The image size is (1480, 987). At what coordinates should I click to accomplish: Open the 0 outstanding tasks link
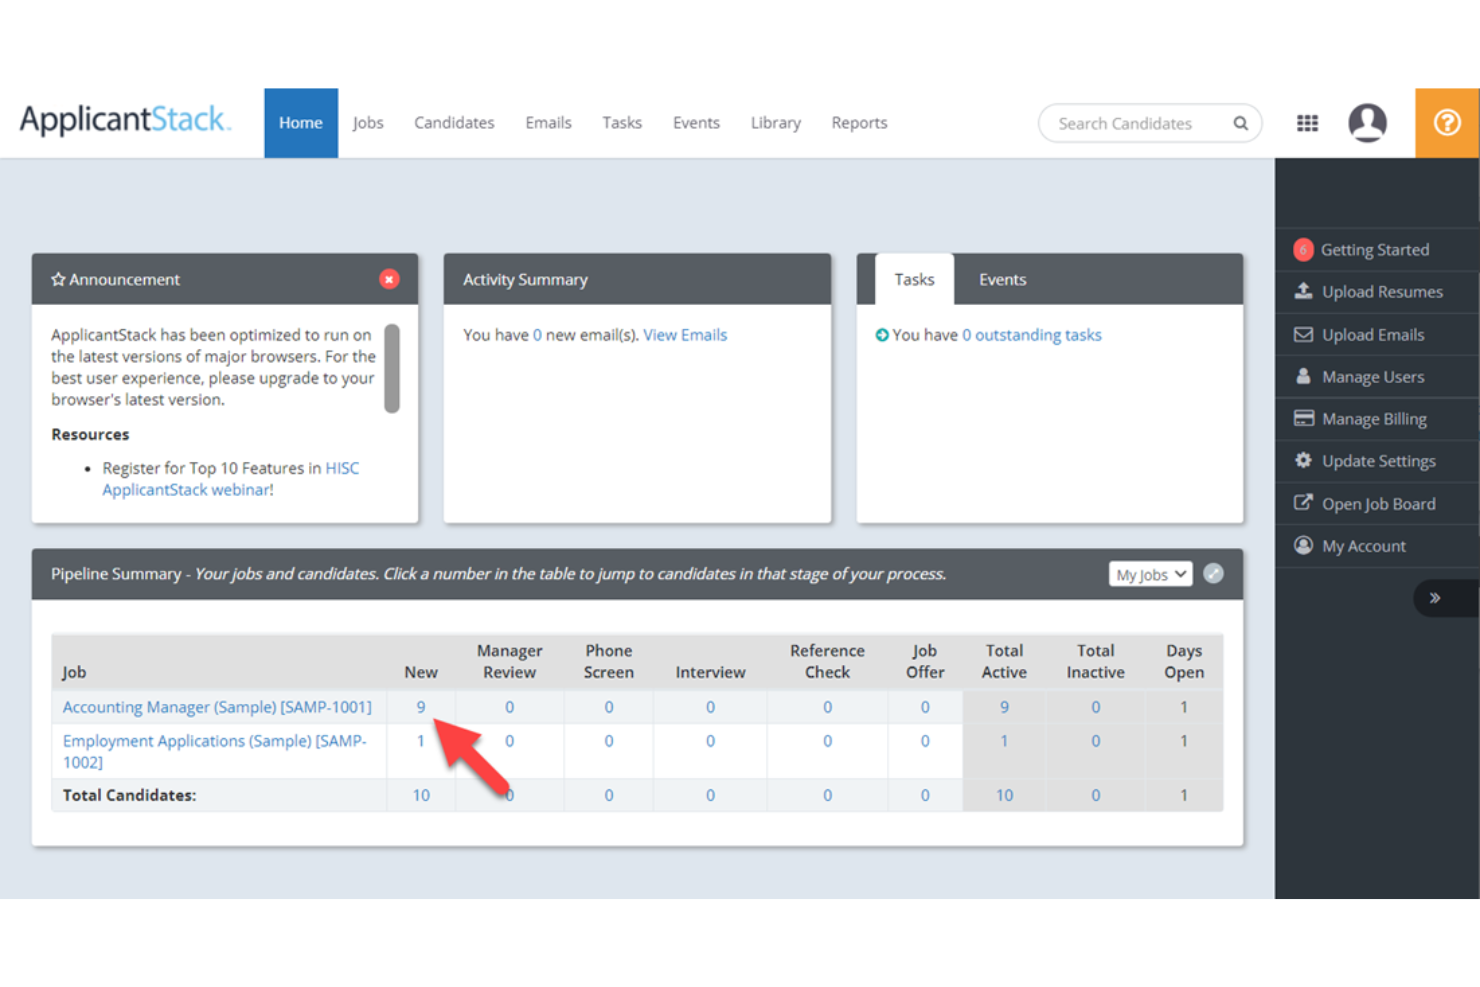pos(1032,335)
